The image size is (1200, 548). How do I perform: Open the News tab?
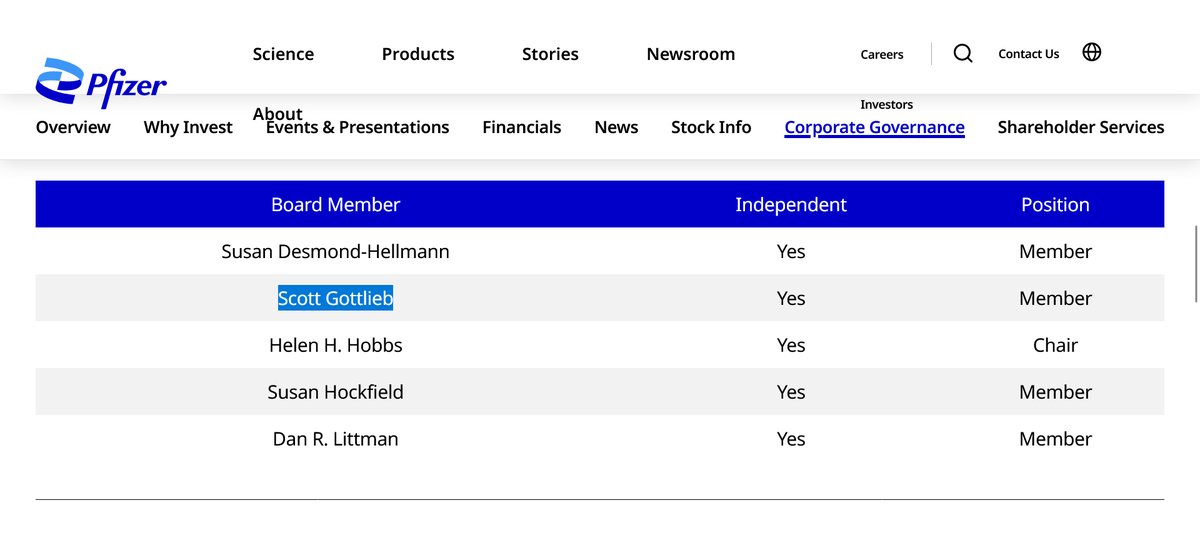click(x=616, y=127)
